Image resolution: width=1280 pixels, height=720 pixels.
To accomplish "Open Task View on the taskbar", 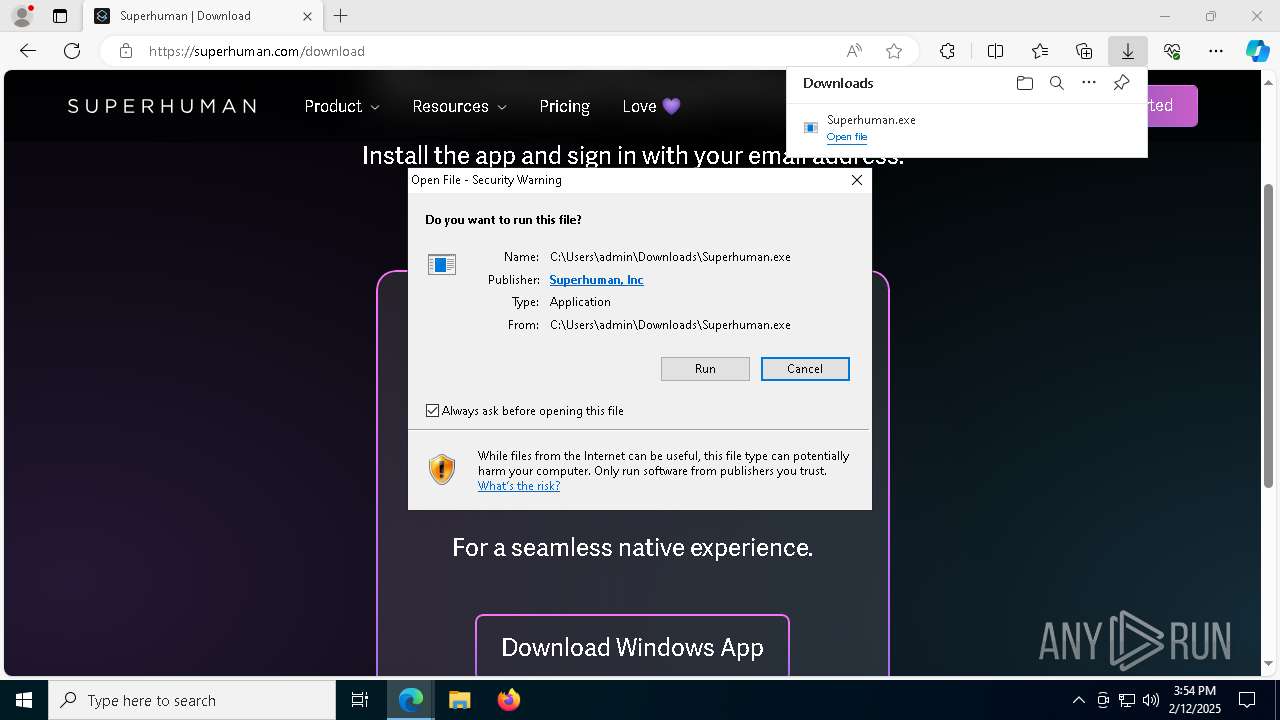I will (x=360, y=700).
